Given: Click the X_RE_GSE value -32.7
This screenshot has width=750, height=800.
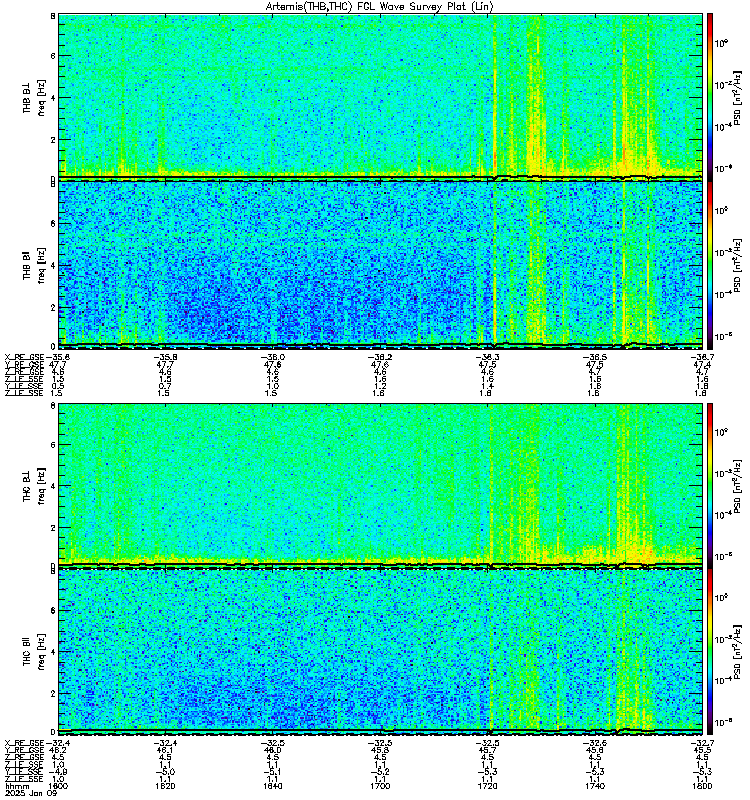Looking at the screenshot, I should [702, 743].
